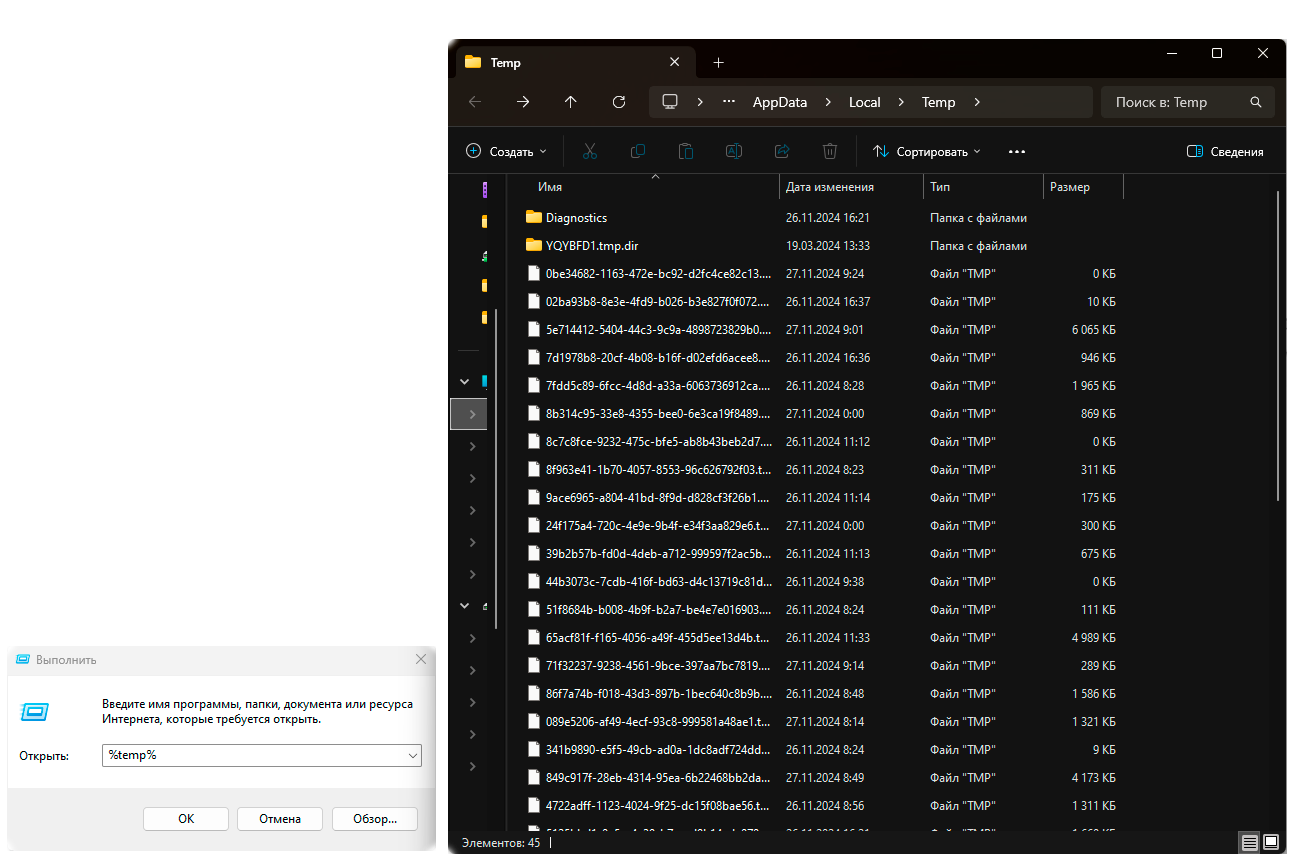Expand the chevron after Local breadcrumb

tap(901, 102)
